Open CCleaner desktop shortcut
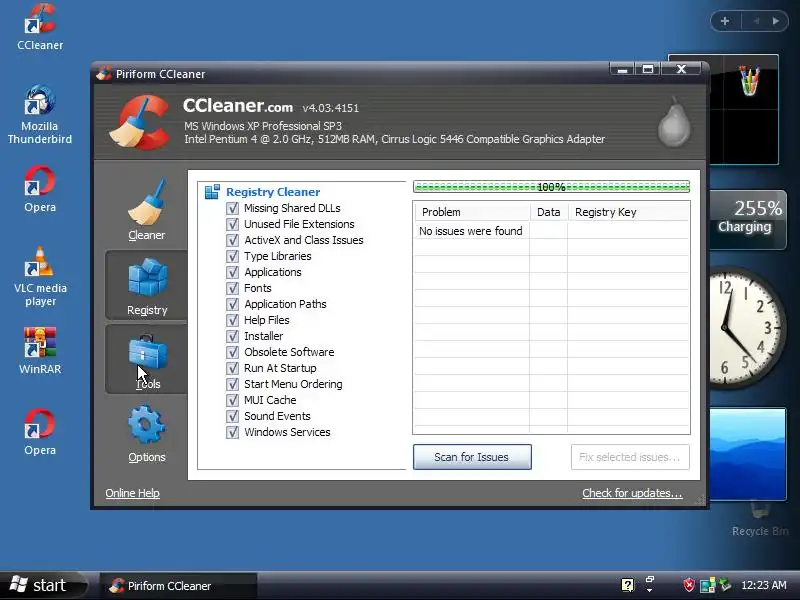Screen dimensions: 800x600 pos(40,27)
